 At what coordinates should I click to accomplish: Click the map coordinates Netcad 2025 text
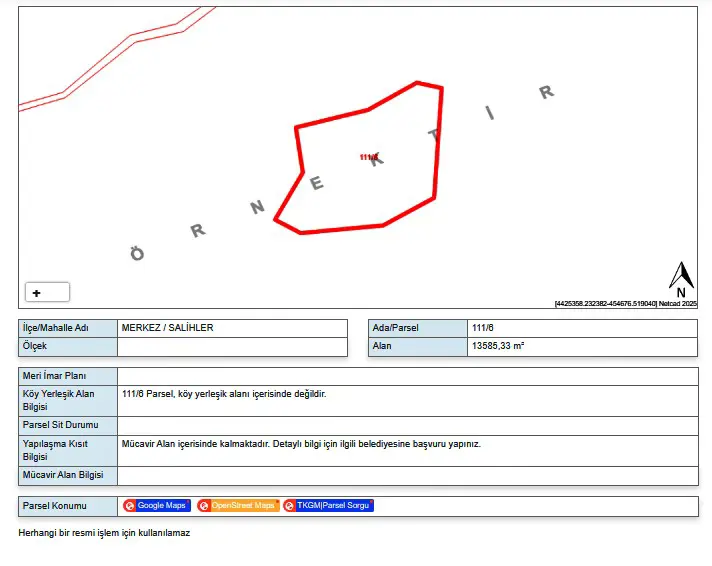pos(625,303)
